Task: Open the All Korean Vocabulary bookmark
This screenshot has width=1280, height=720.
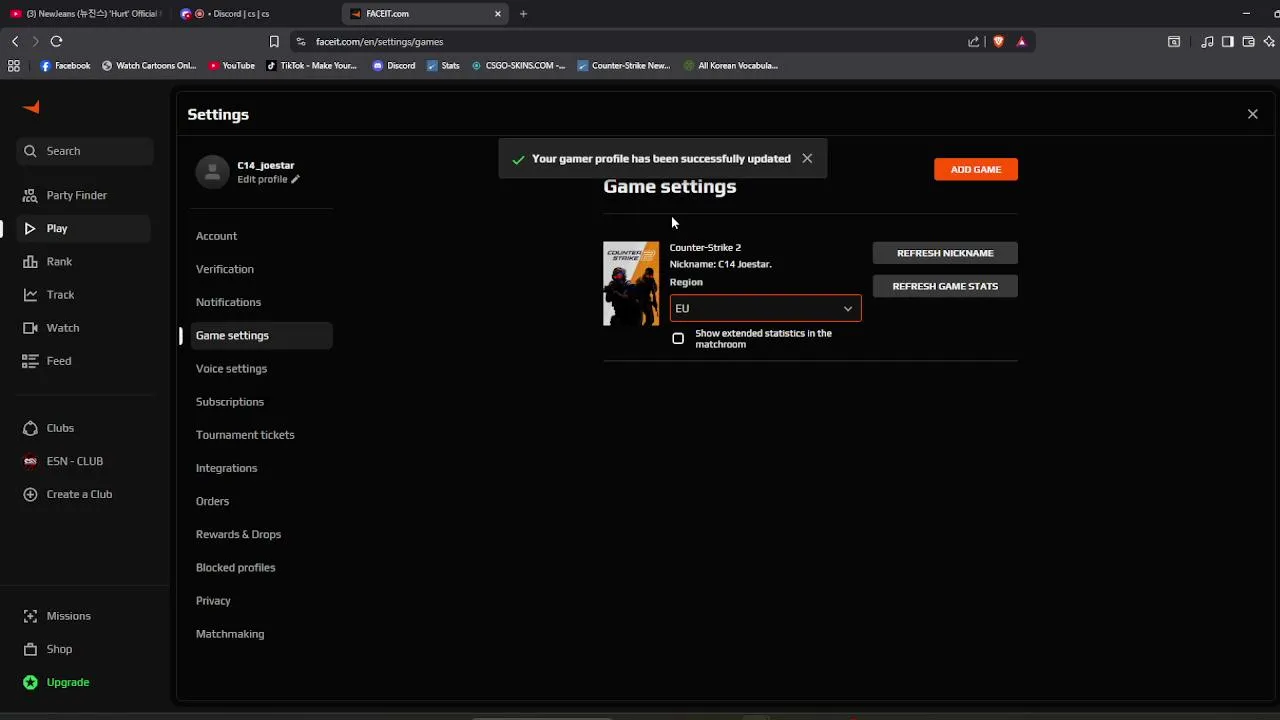Action: coord(731,65)
